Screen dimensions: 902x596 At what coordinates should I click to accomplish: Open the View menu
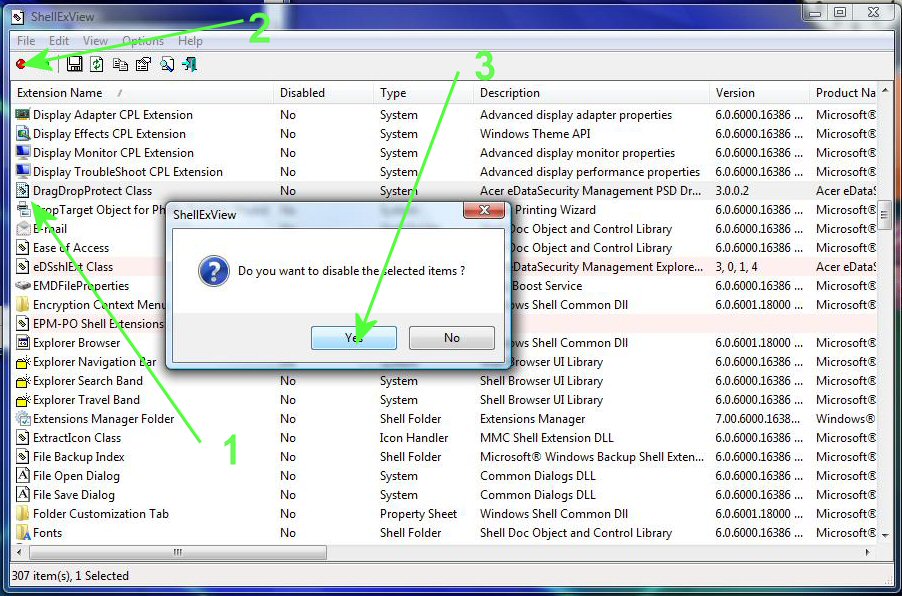point(95,41)
